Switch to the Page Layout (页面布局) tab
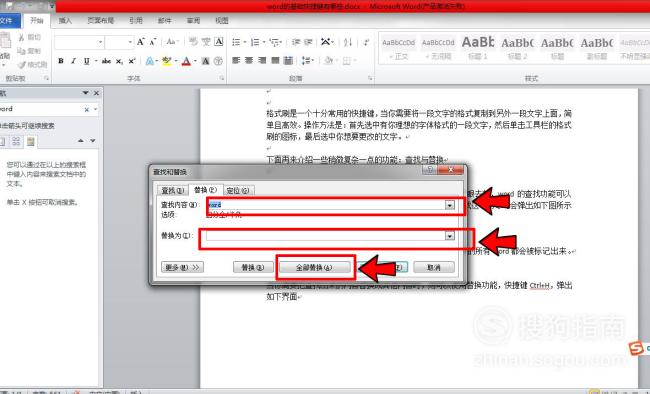The width and height of the screenshot is (650, 394). (x=100, y=20)
